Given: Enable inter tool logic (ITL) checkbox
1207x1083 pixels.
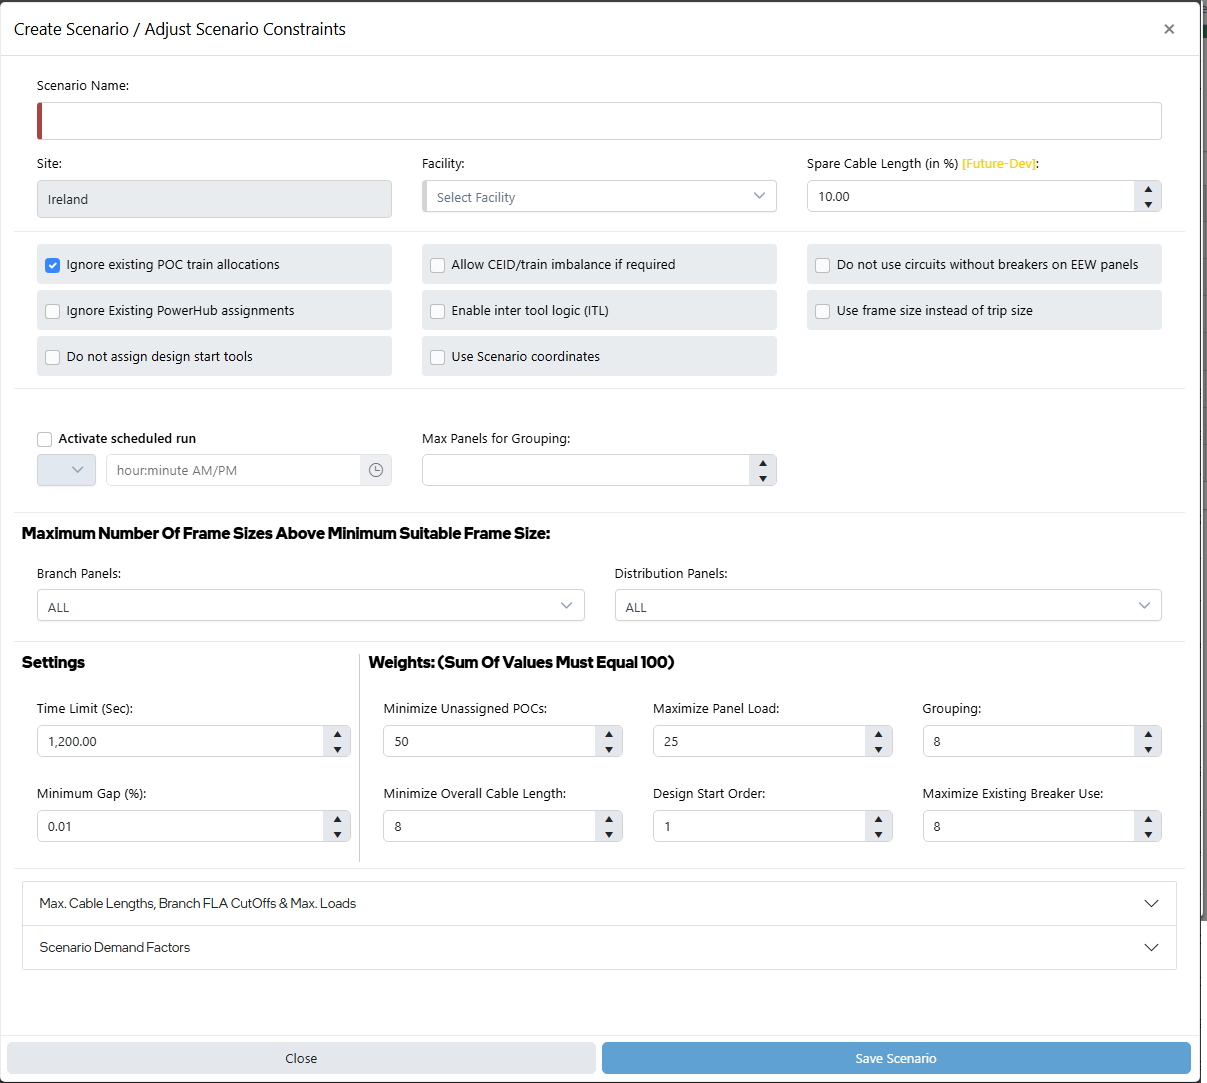Looking at the screenshot, I should point(438,311).
